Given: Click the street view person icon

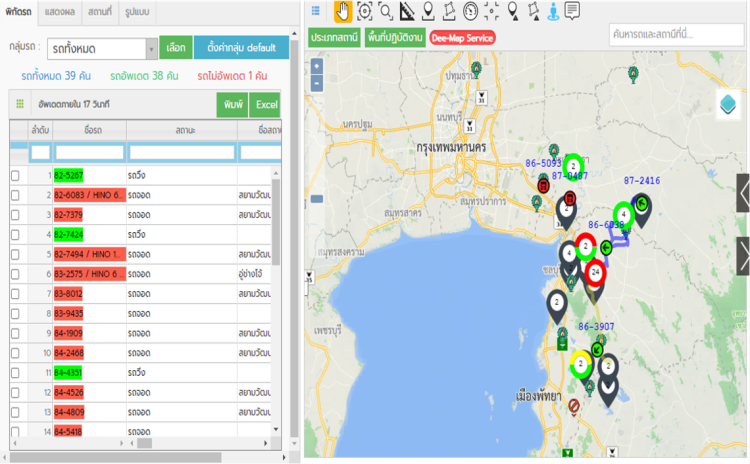Looking at the screenshot, I should point(552,11).
